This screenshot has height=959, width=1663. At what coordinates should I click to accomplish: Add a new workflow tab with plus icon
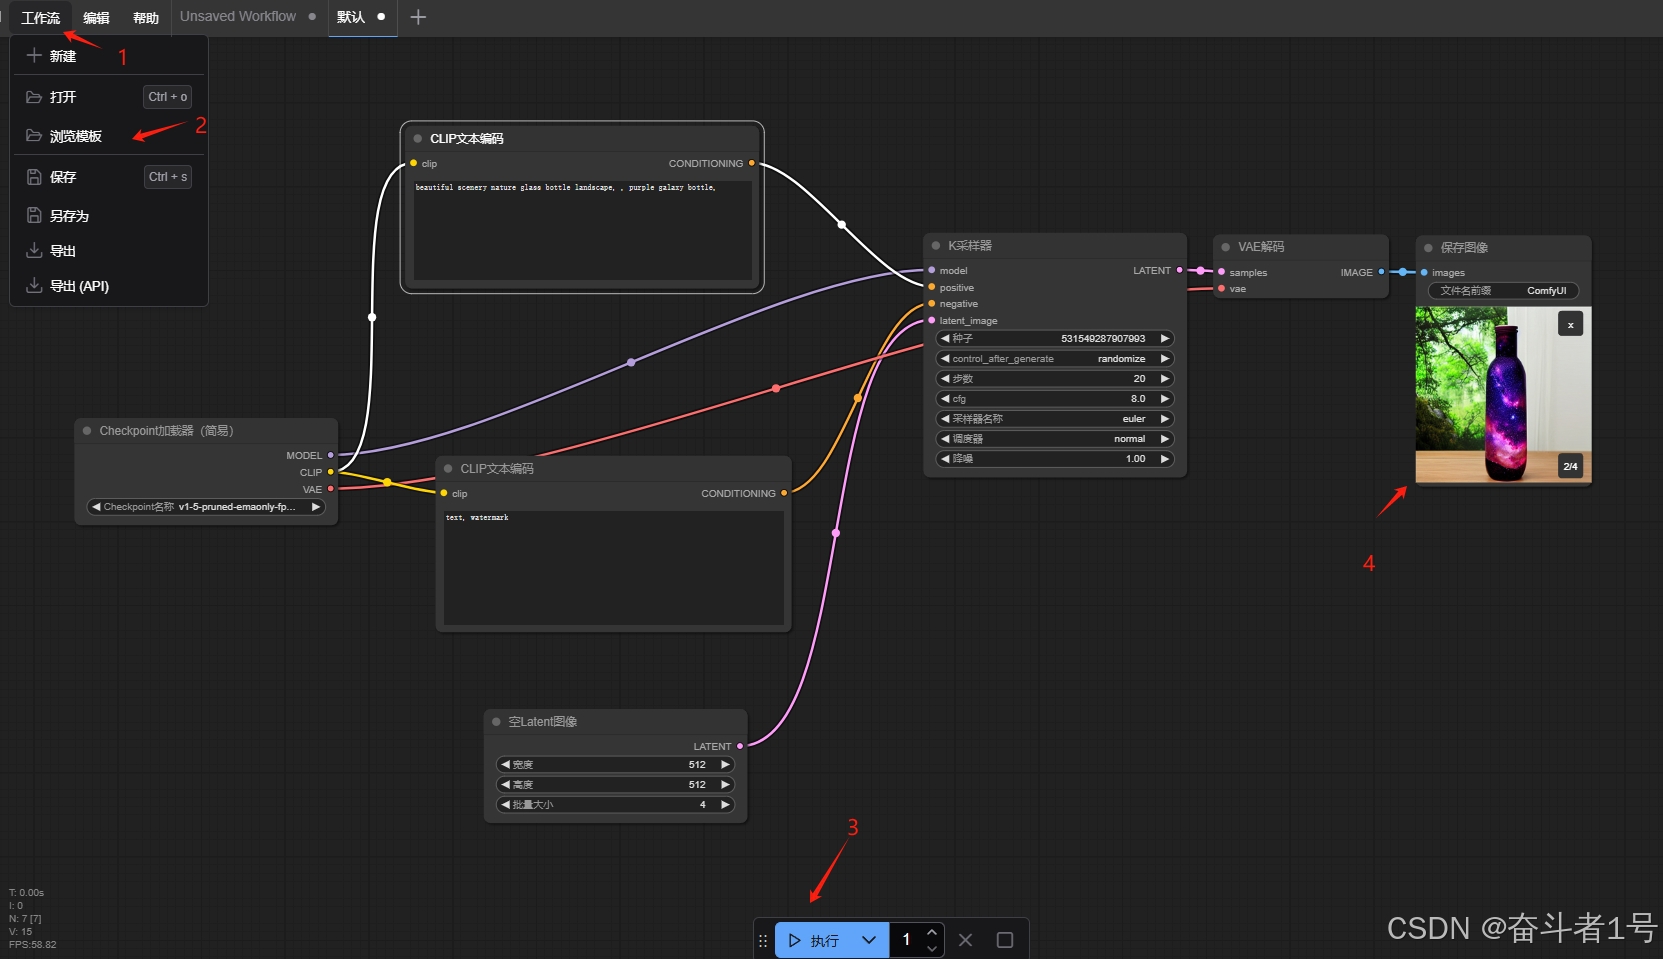[x=418, y=17]
